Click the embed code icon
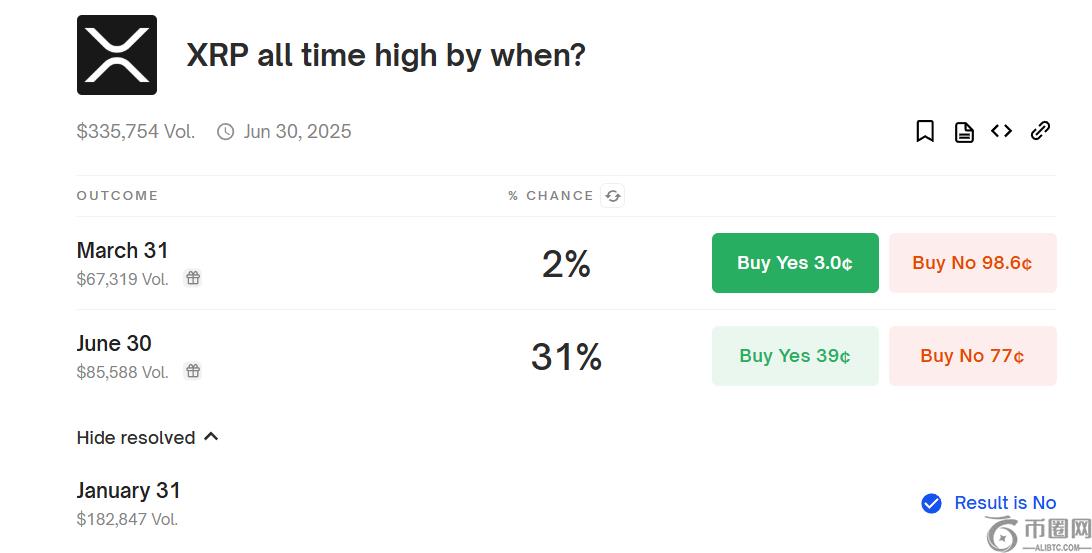 pos(1001,131)
